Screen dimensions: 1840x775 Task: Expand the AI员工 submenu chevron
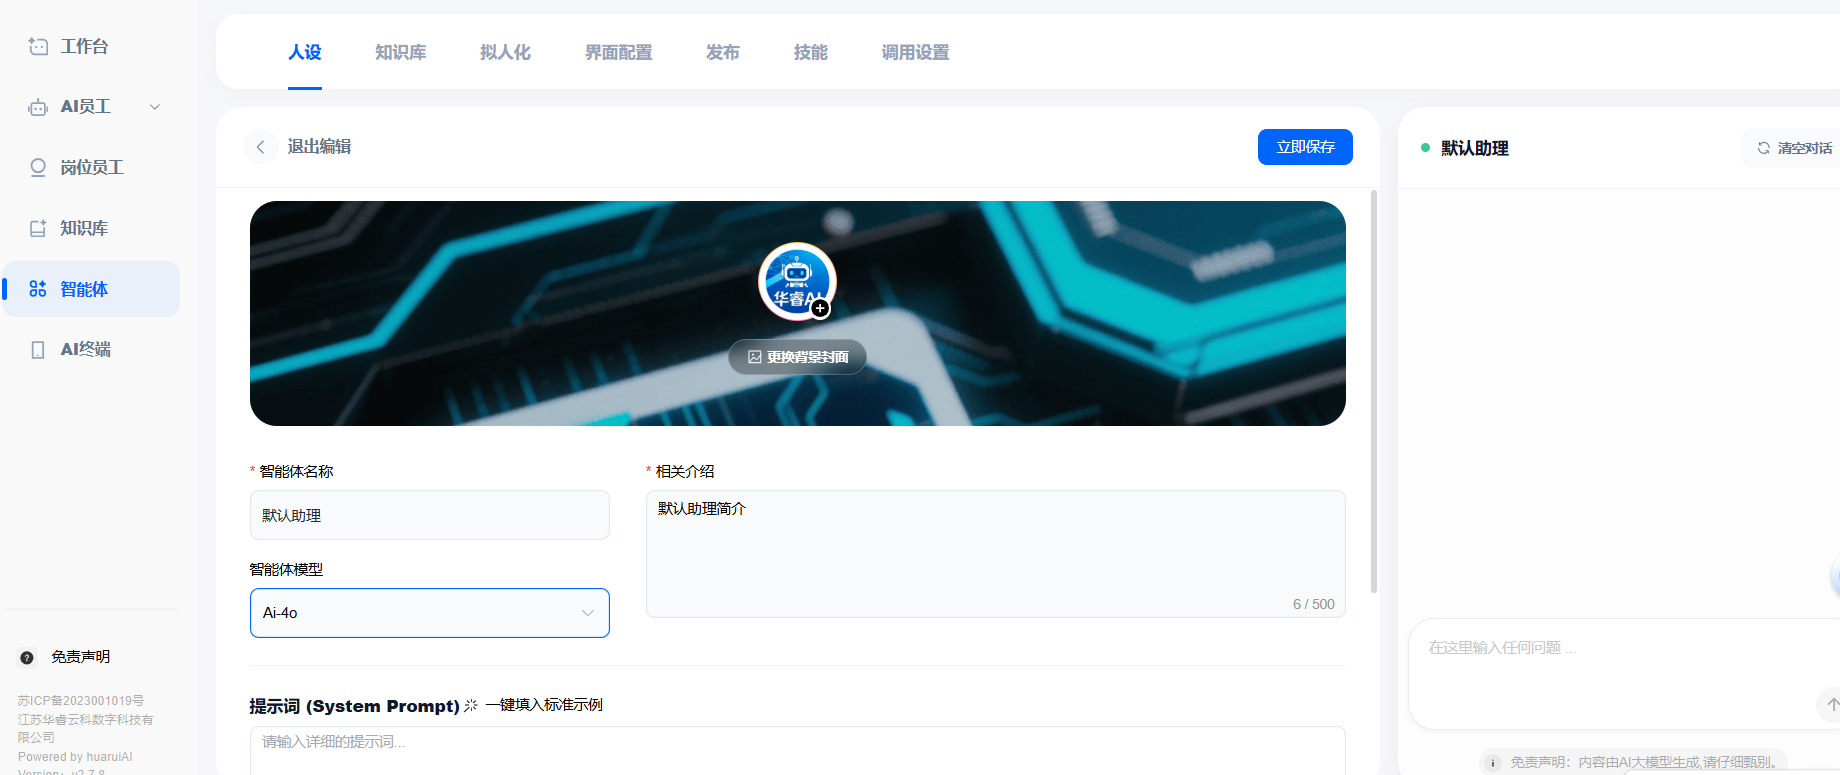click(x=155, y=107)
